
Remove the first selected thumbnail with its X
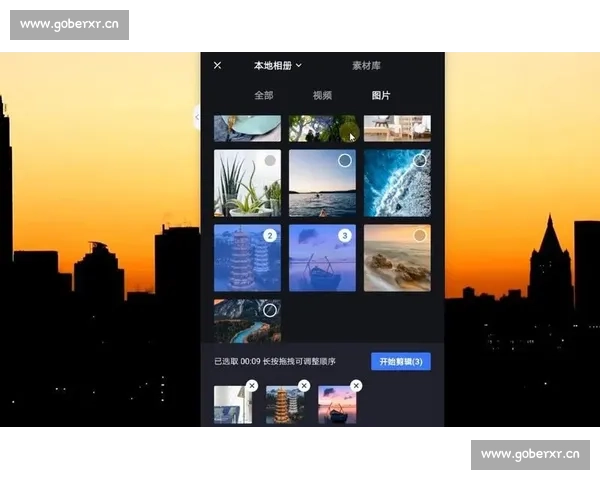pos(252,386)
